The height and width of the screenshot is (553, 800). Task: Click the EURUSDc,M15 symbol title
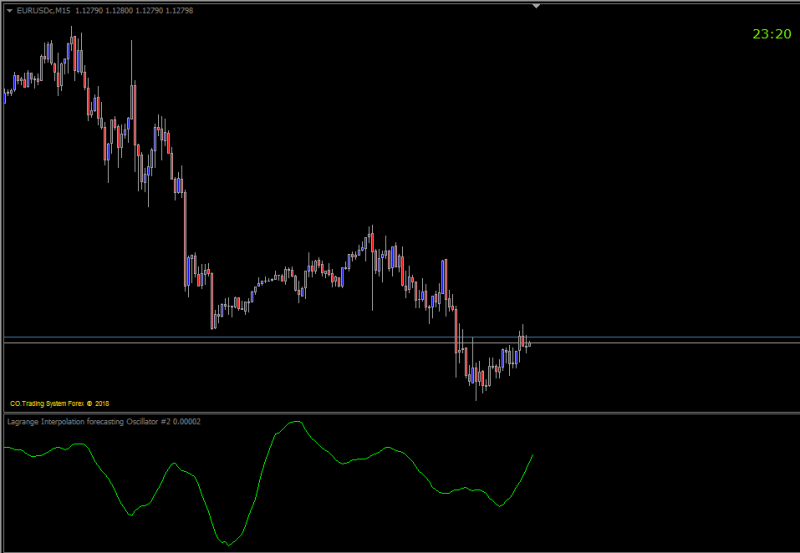pyautogui.click(x=43, y=11)
